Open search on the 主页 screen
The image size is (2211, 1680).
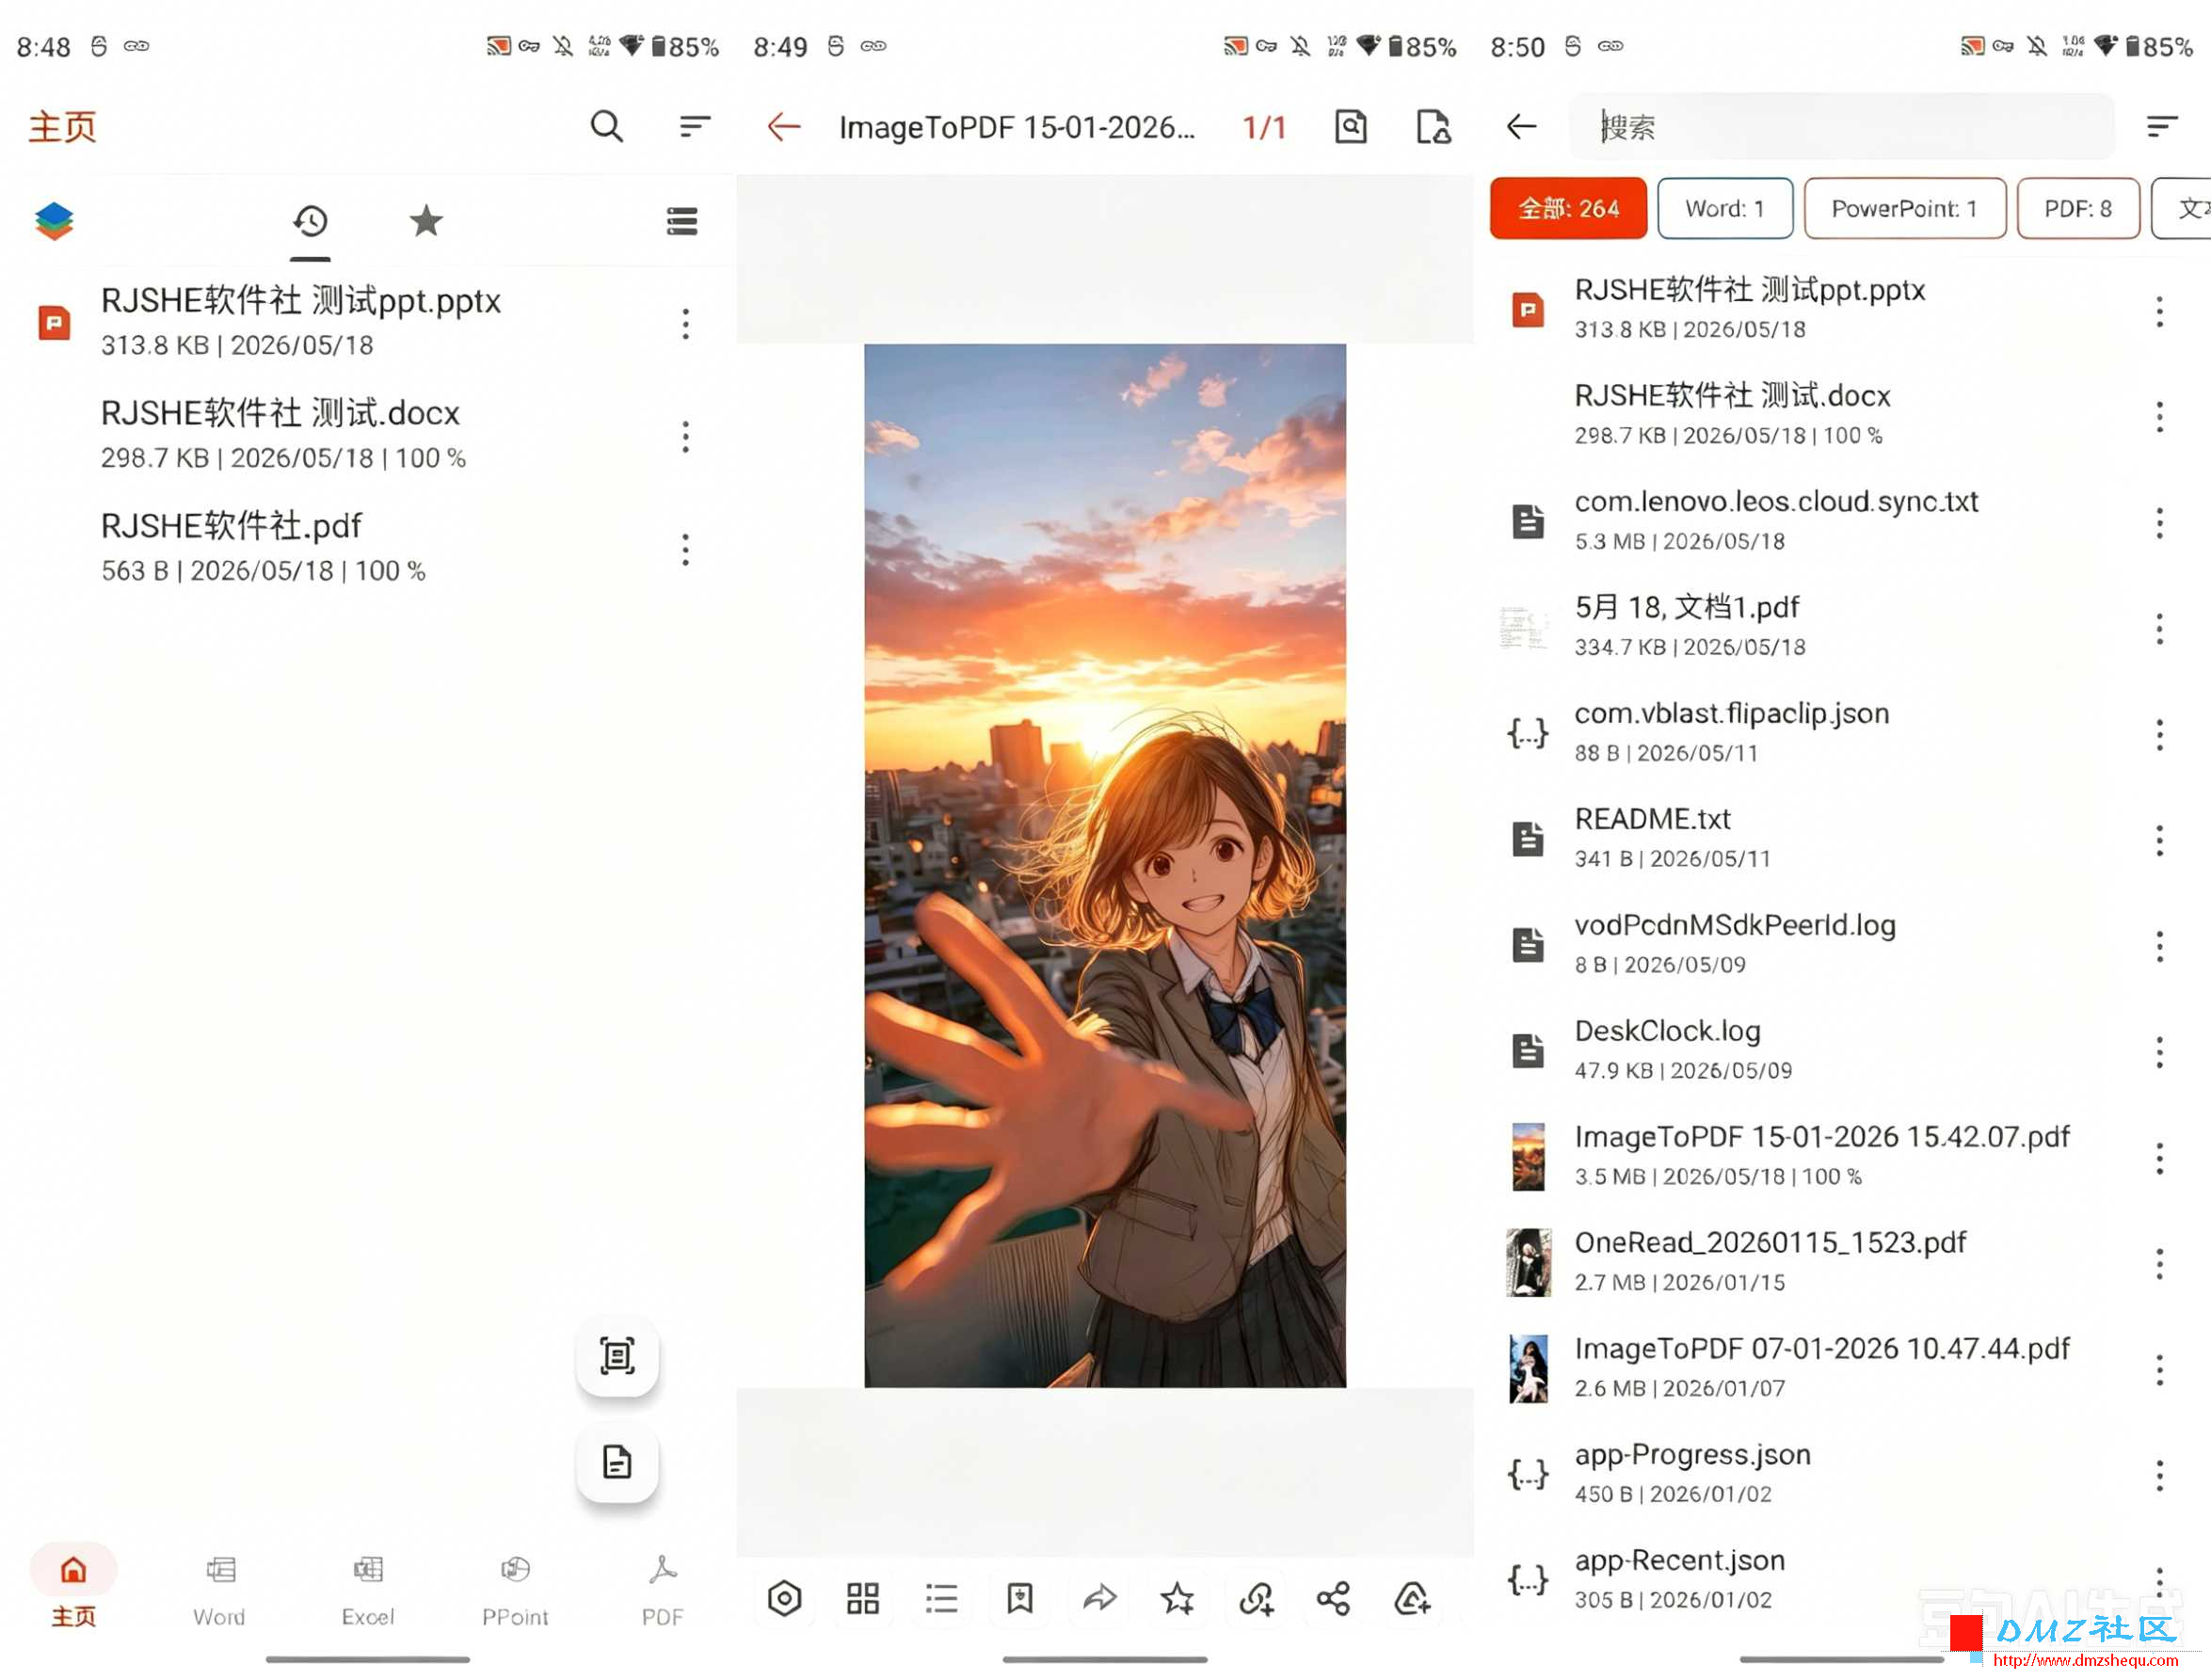(x=606, y=127)
